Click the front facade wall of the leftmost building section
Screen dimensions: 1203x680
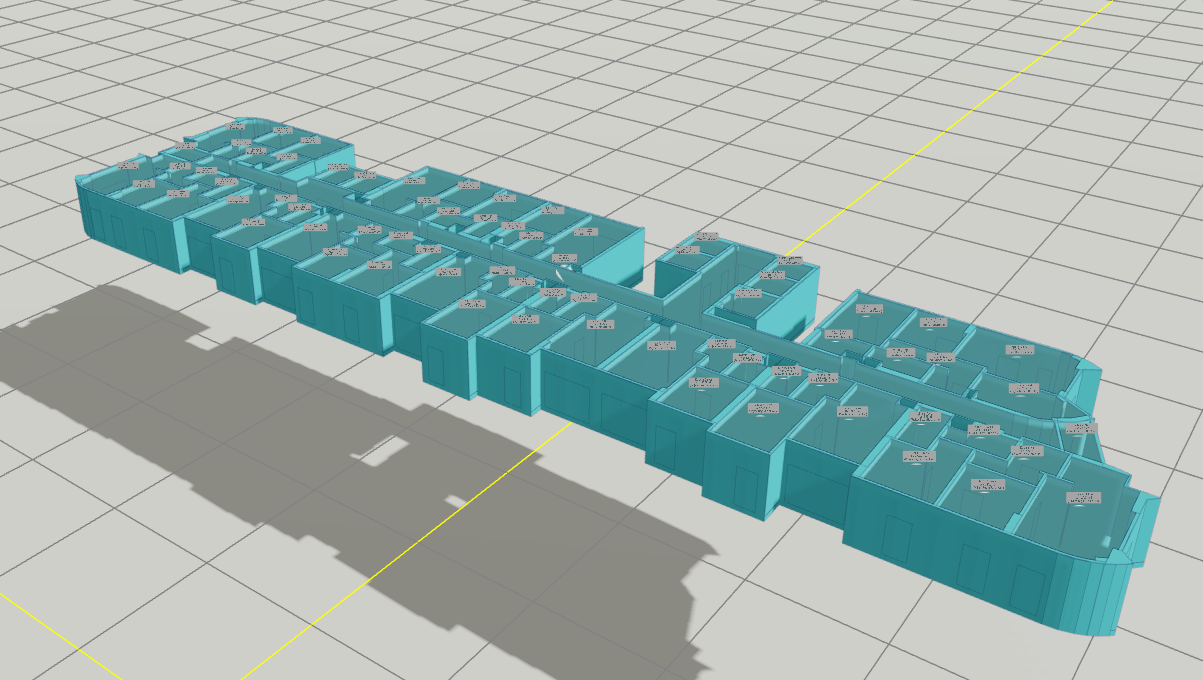tap(130, 232)
